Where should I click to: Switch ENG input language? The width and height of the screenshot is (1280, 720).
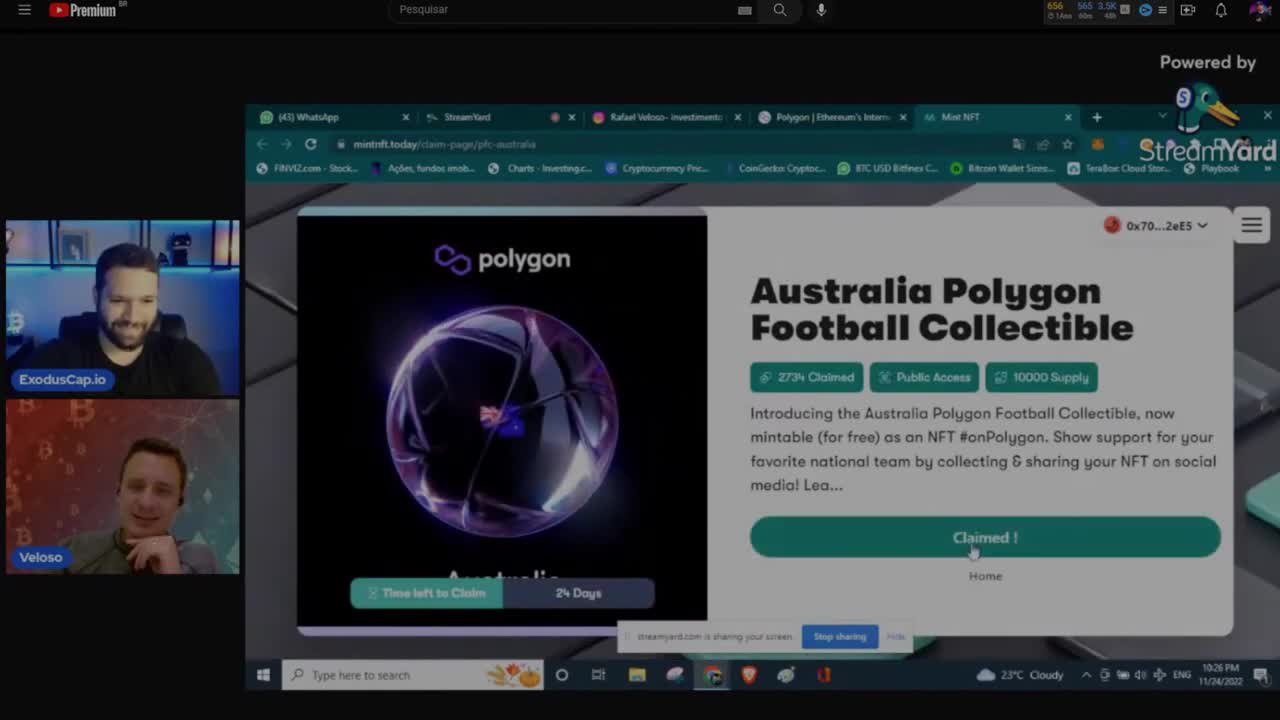[1182, 675]
